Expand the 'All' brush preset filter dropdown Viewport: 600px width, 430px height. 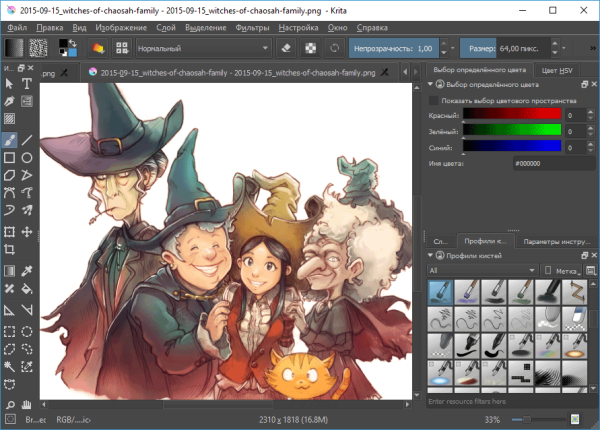(x=480, y=270)
